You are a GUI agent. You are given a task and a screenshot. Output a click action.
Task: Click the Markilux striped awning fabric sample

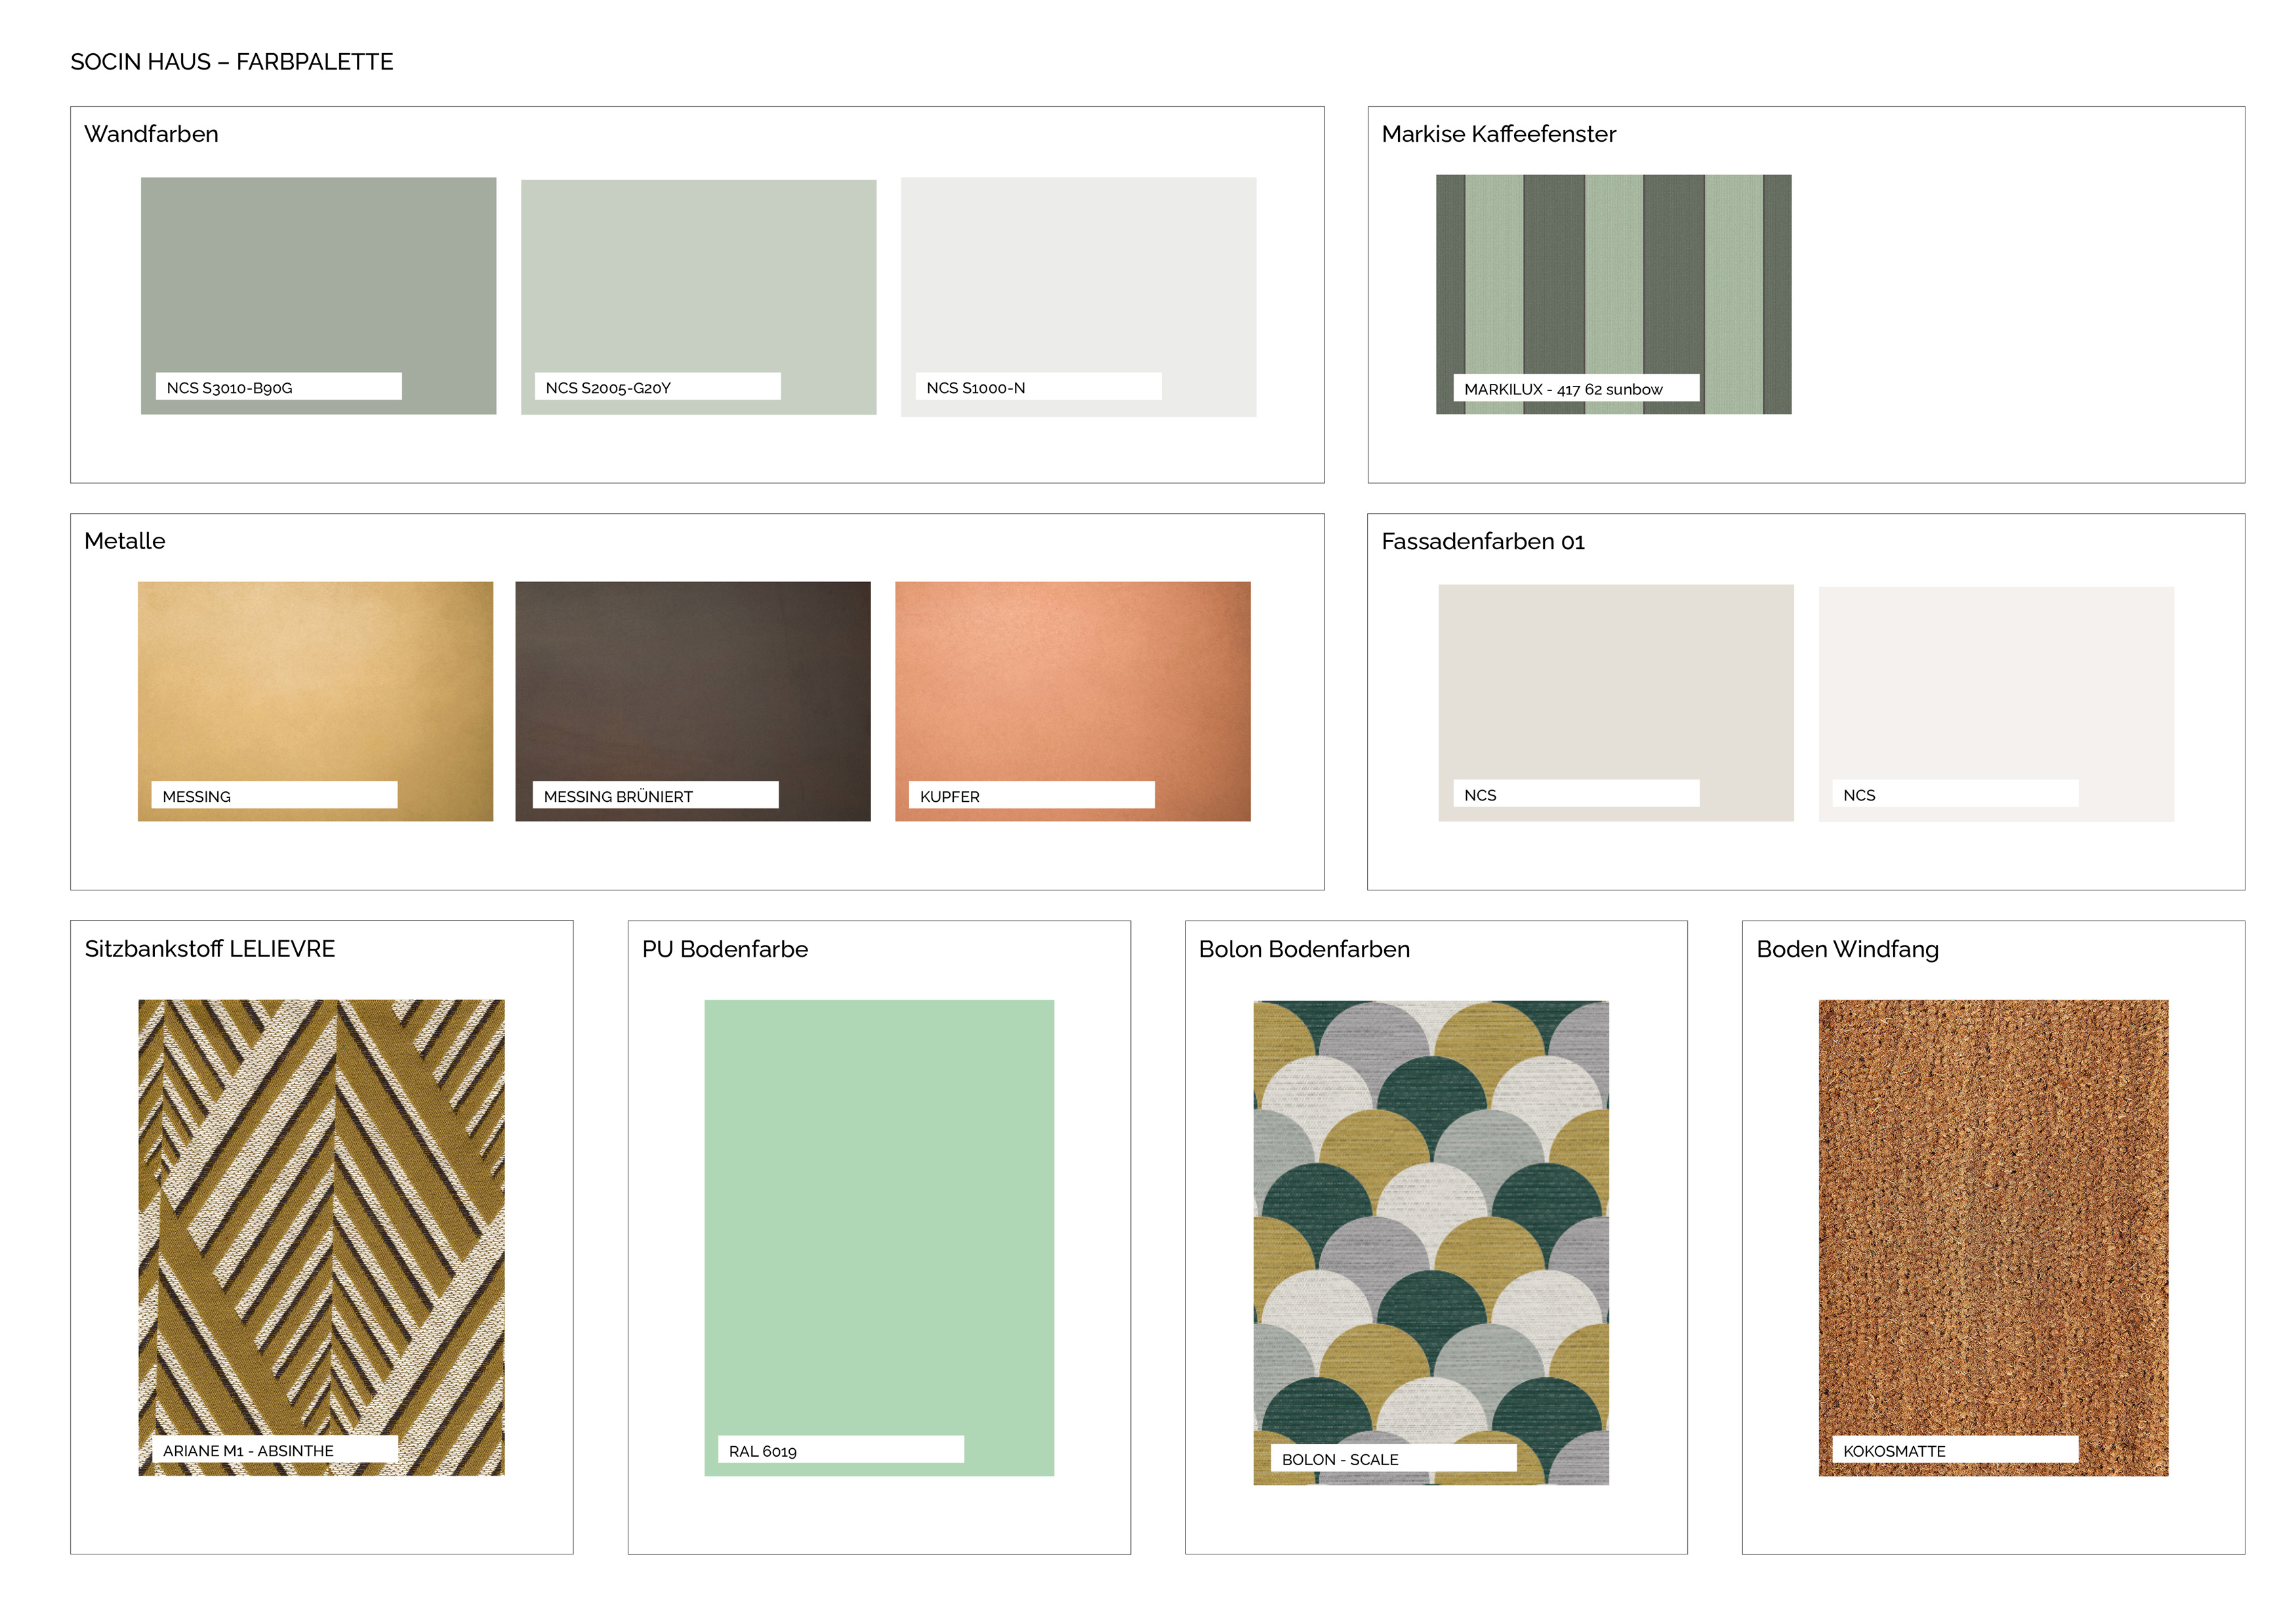coord(1613,294)
